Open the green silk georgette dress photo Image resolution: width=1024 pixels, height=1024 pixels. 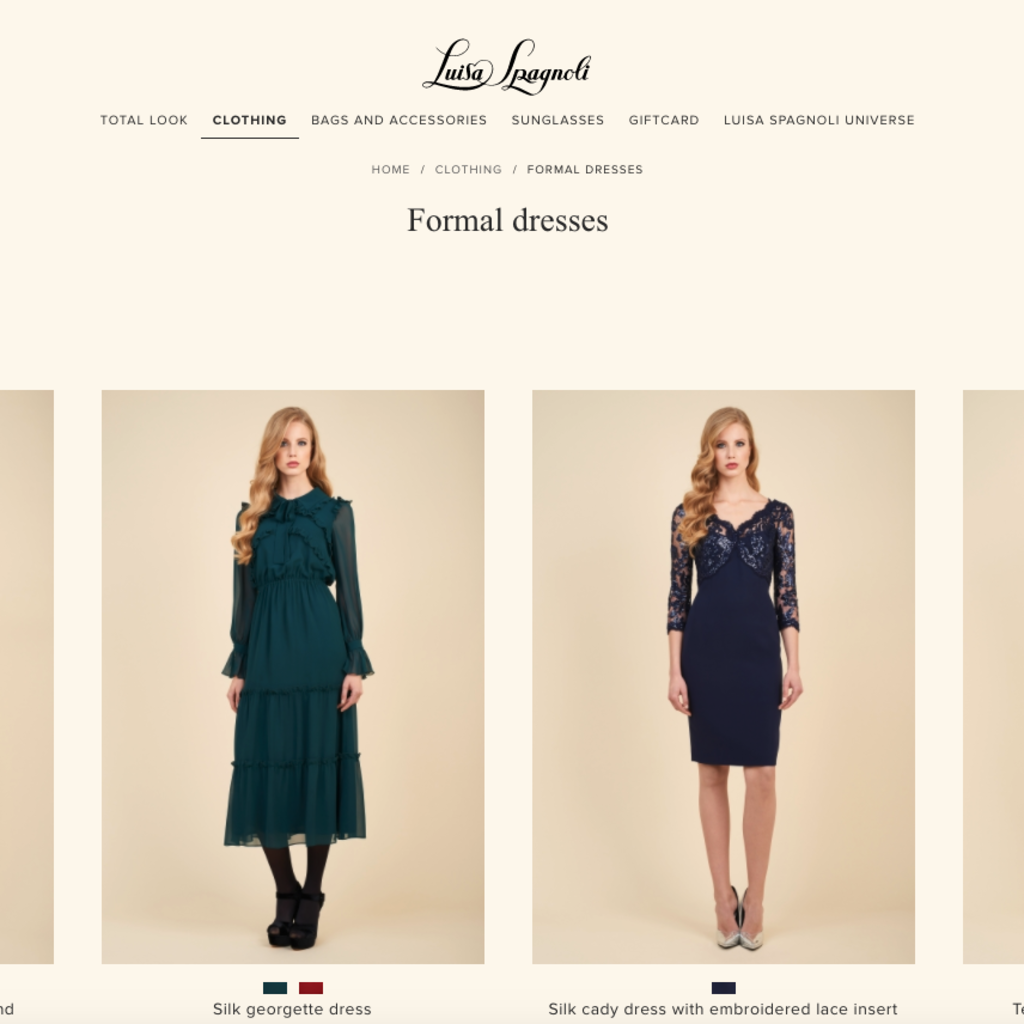point(293,677)
